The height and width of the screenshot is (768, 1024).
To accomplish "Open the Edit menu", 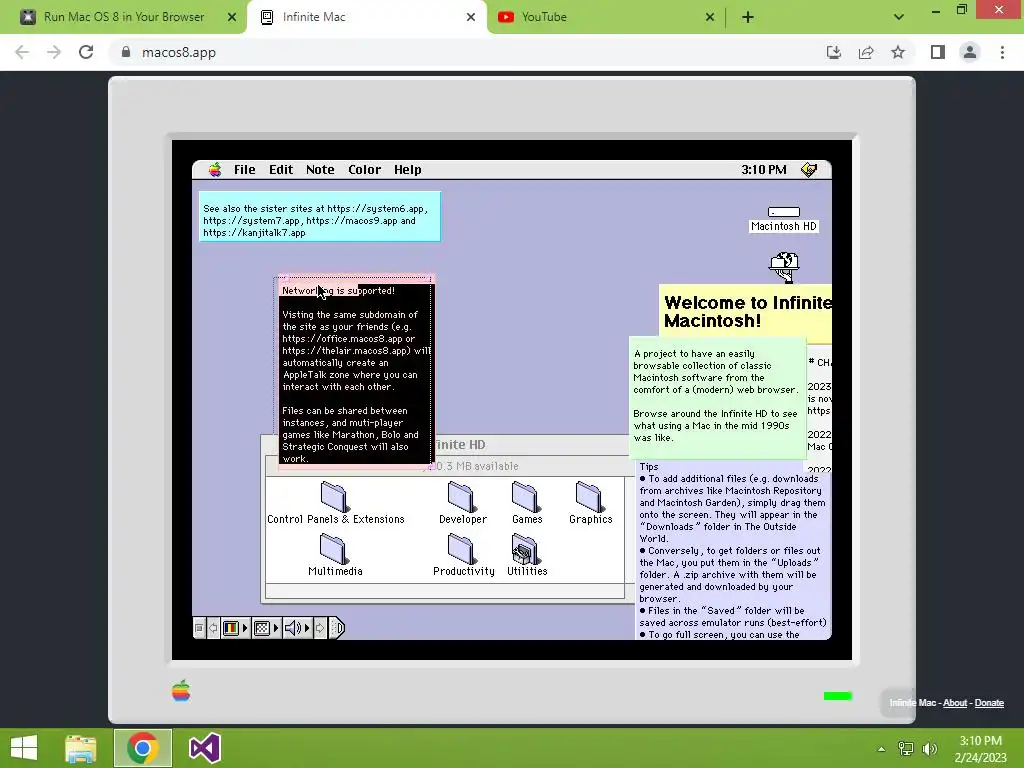I will click(x=281, y=170).
